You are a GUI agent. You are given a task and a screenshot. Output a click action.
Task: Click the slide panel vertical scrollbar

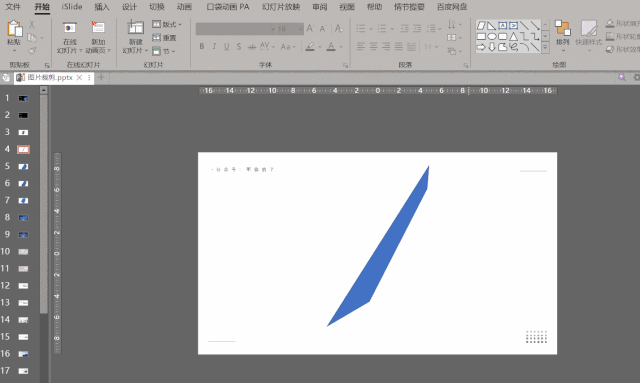tap(44, 204)
